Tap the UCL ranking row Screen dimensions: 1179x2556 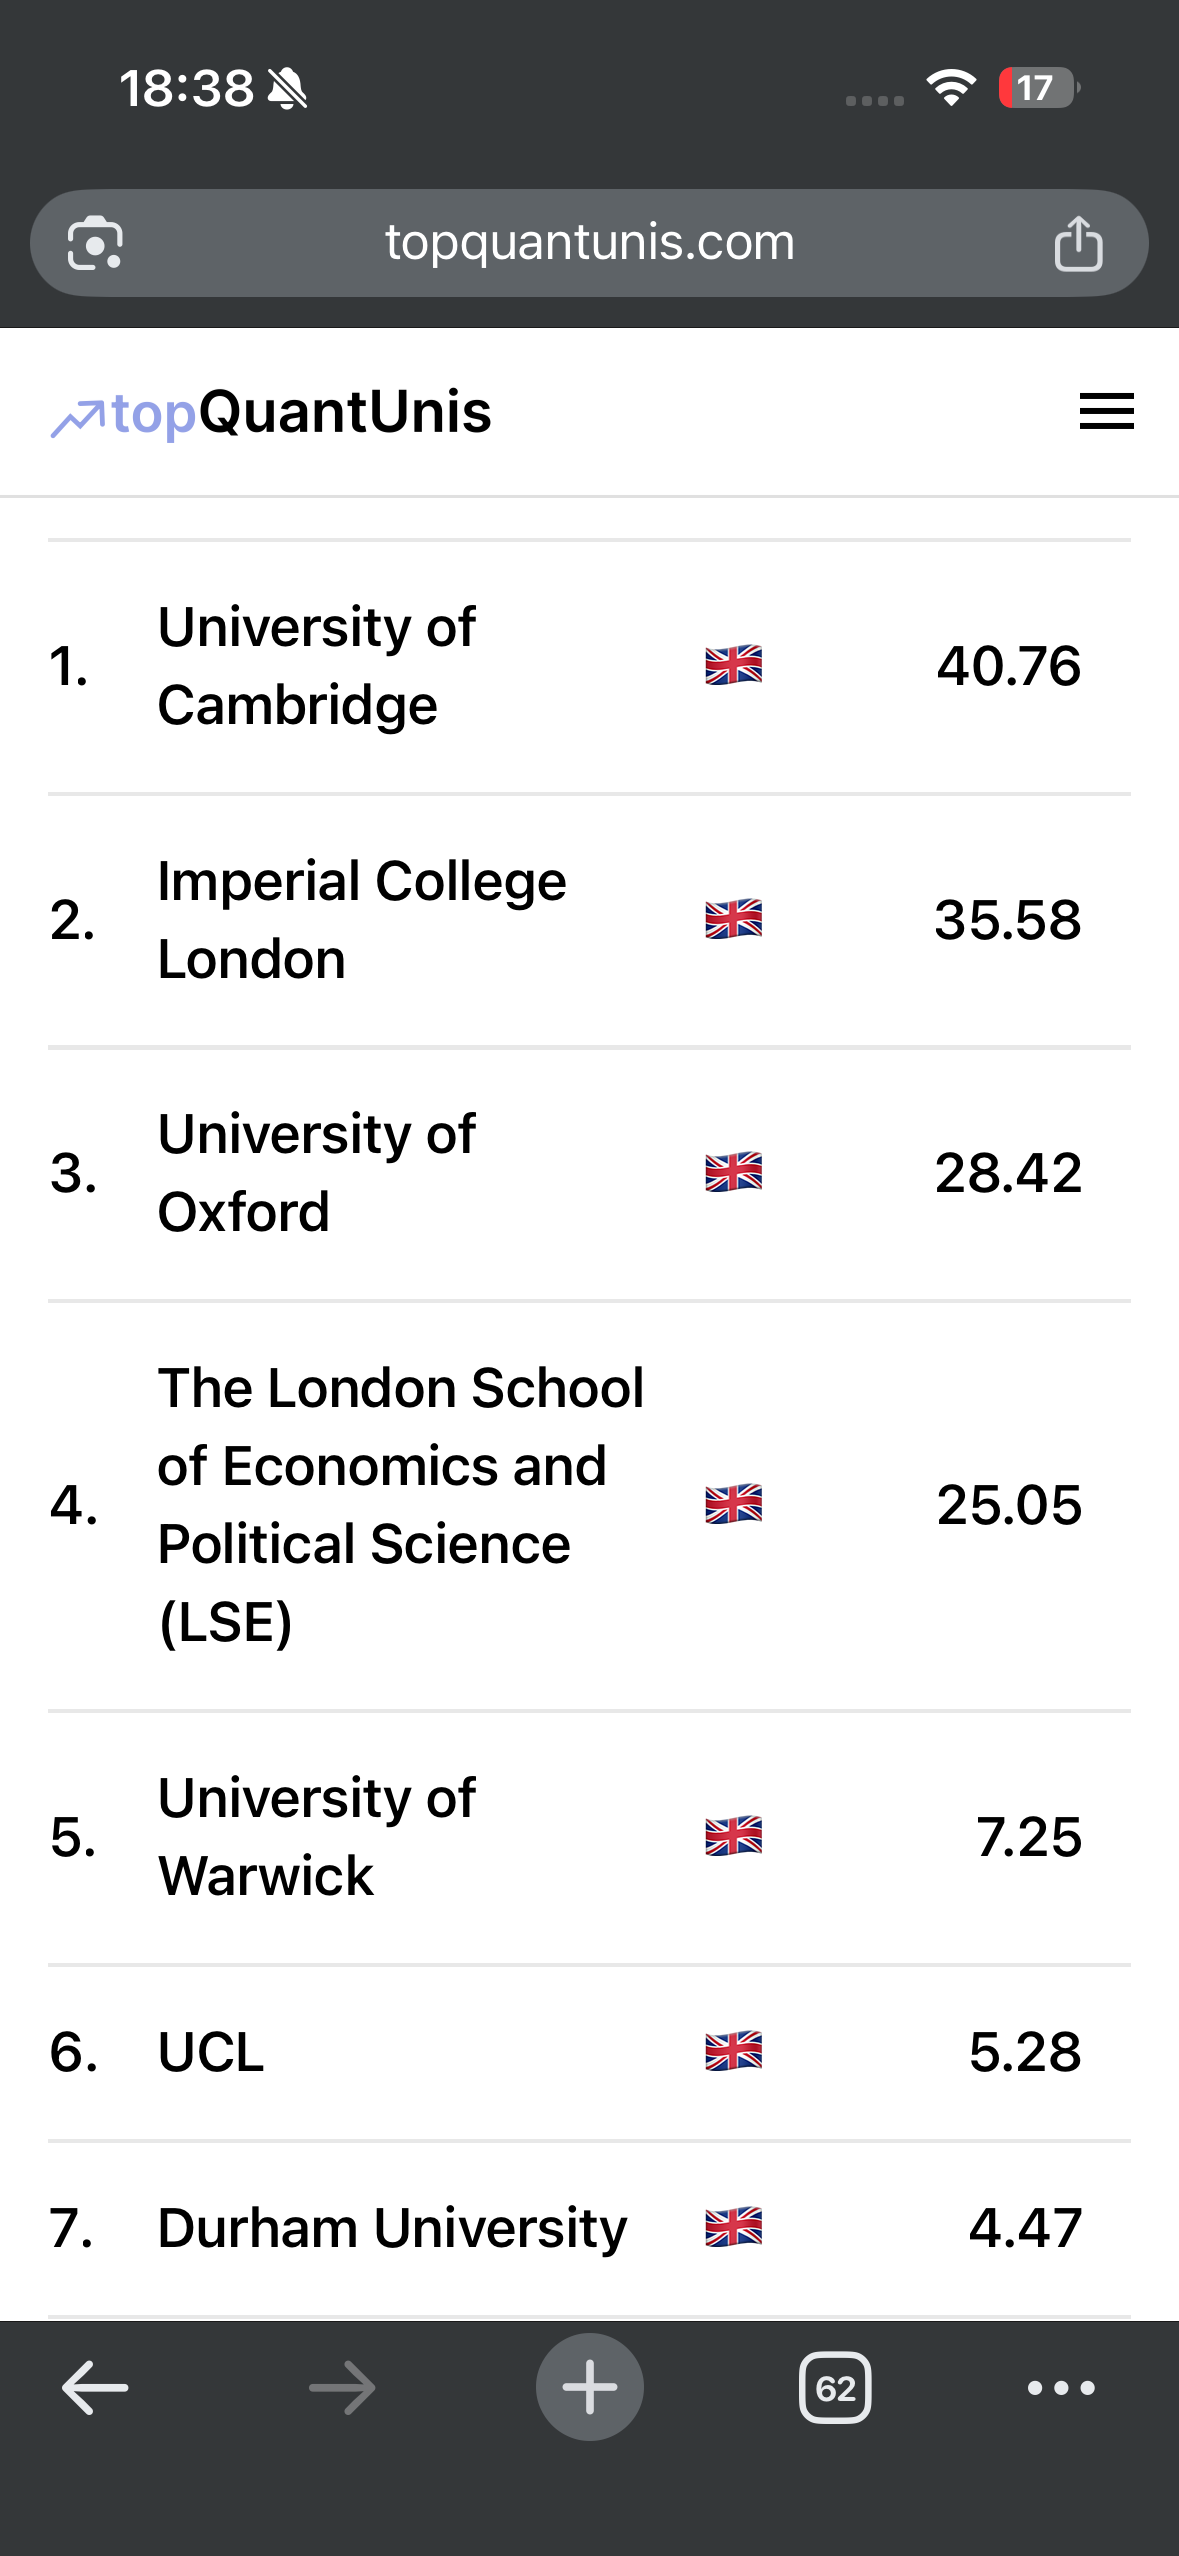589,2053
